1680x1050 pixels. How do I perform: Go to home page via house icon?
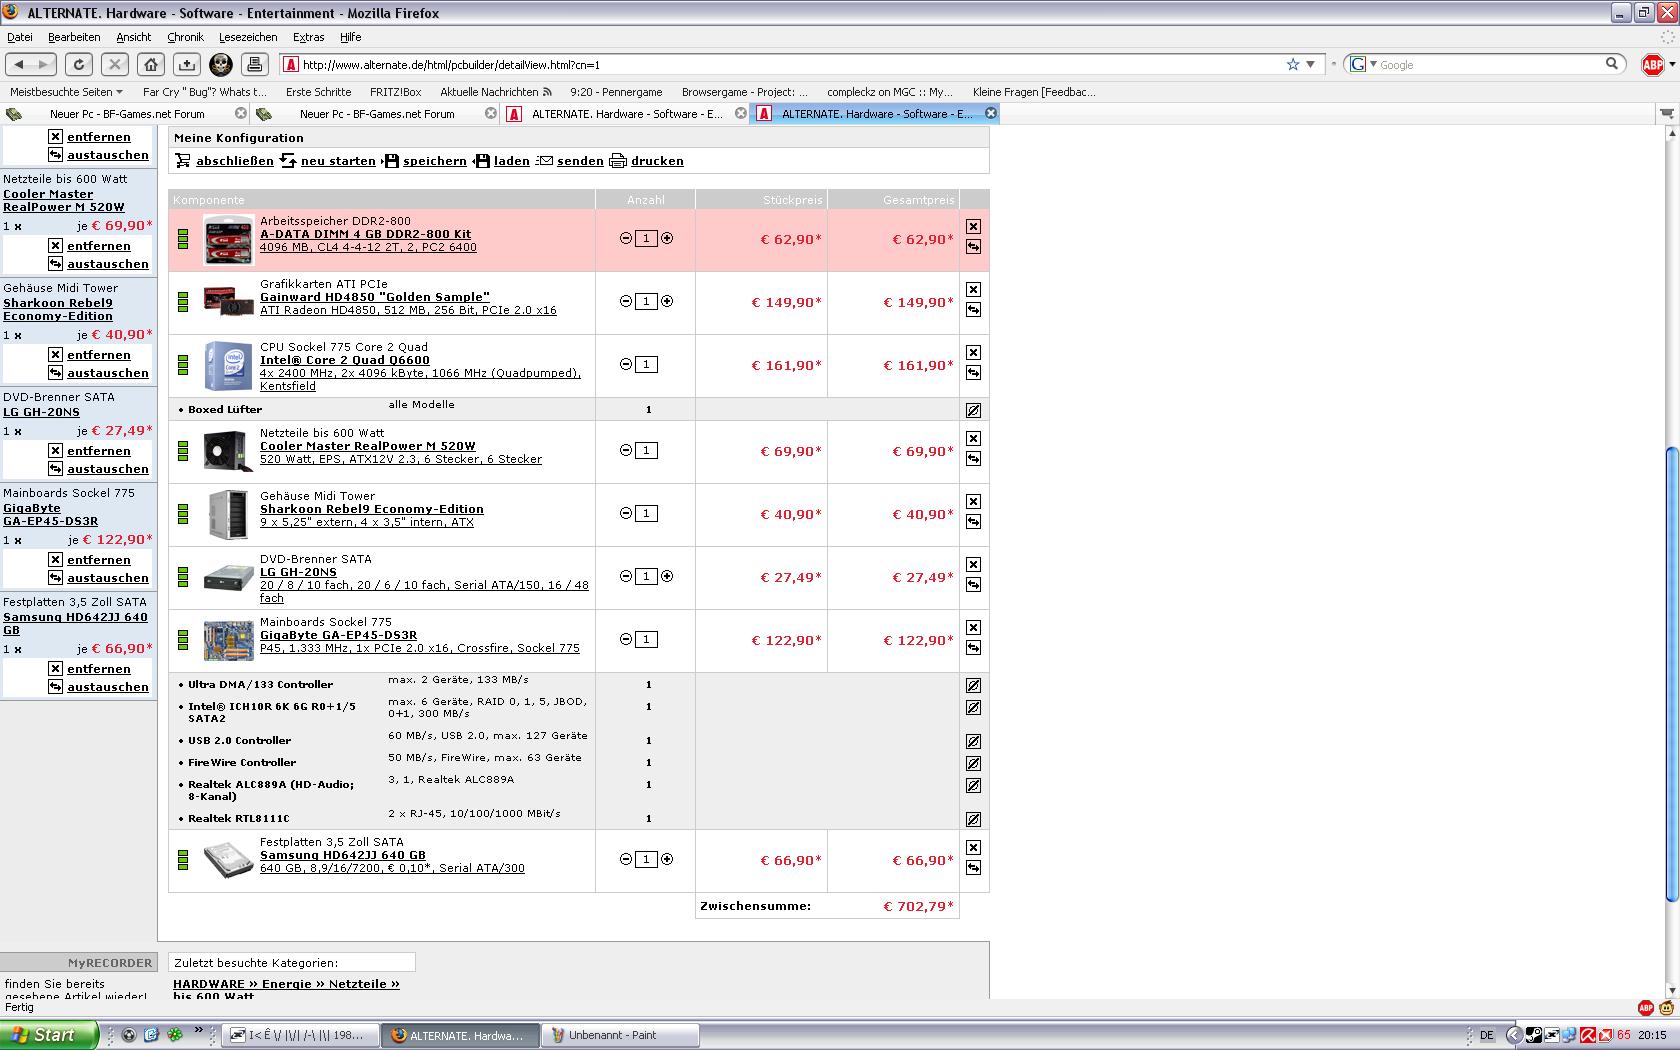(x=151, y=64)
